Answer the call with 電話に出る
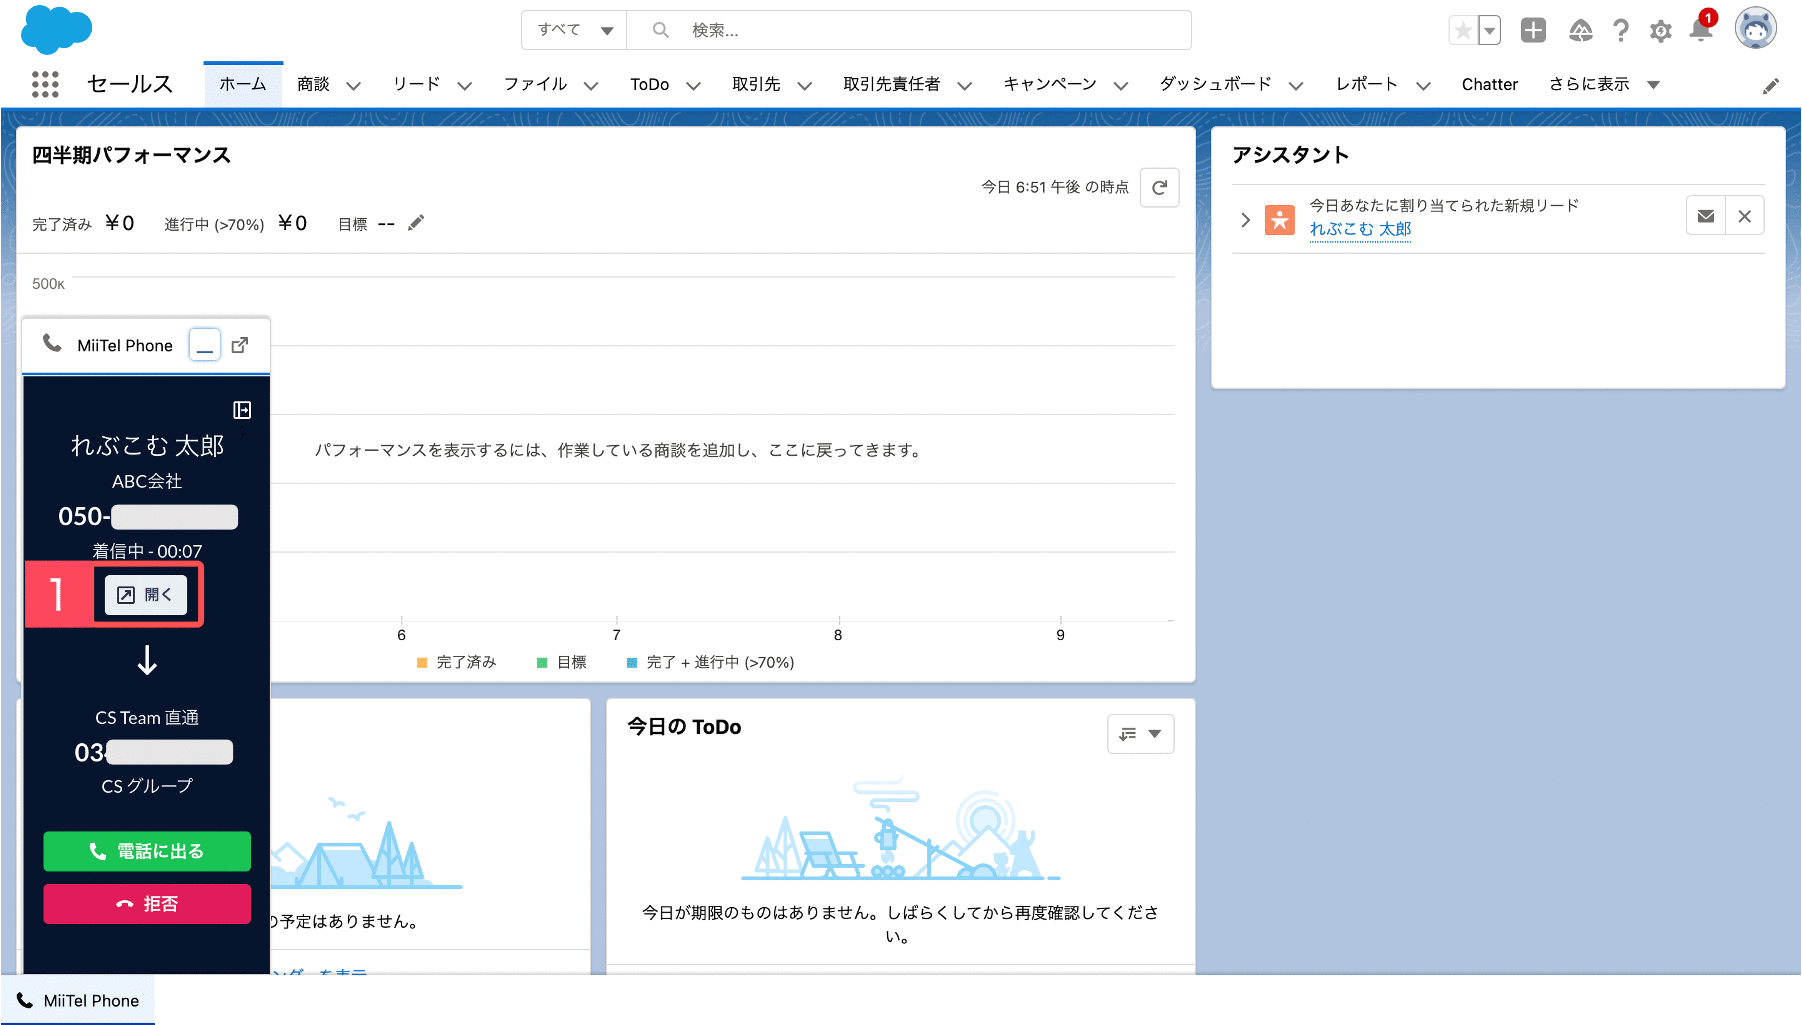This screenshot has width=1802, height=1025. pyautogui.click(x=147, y=851)
